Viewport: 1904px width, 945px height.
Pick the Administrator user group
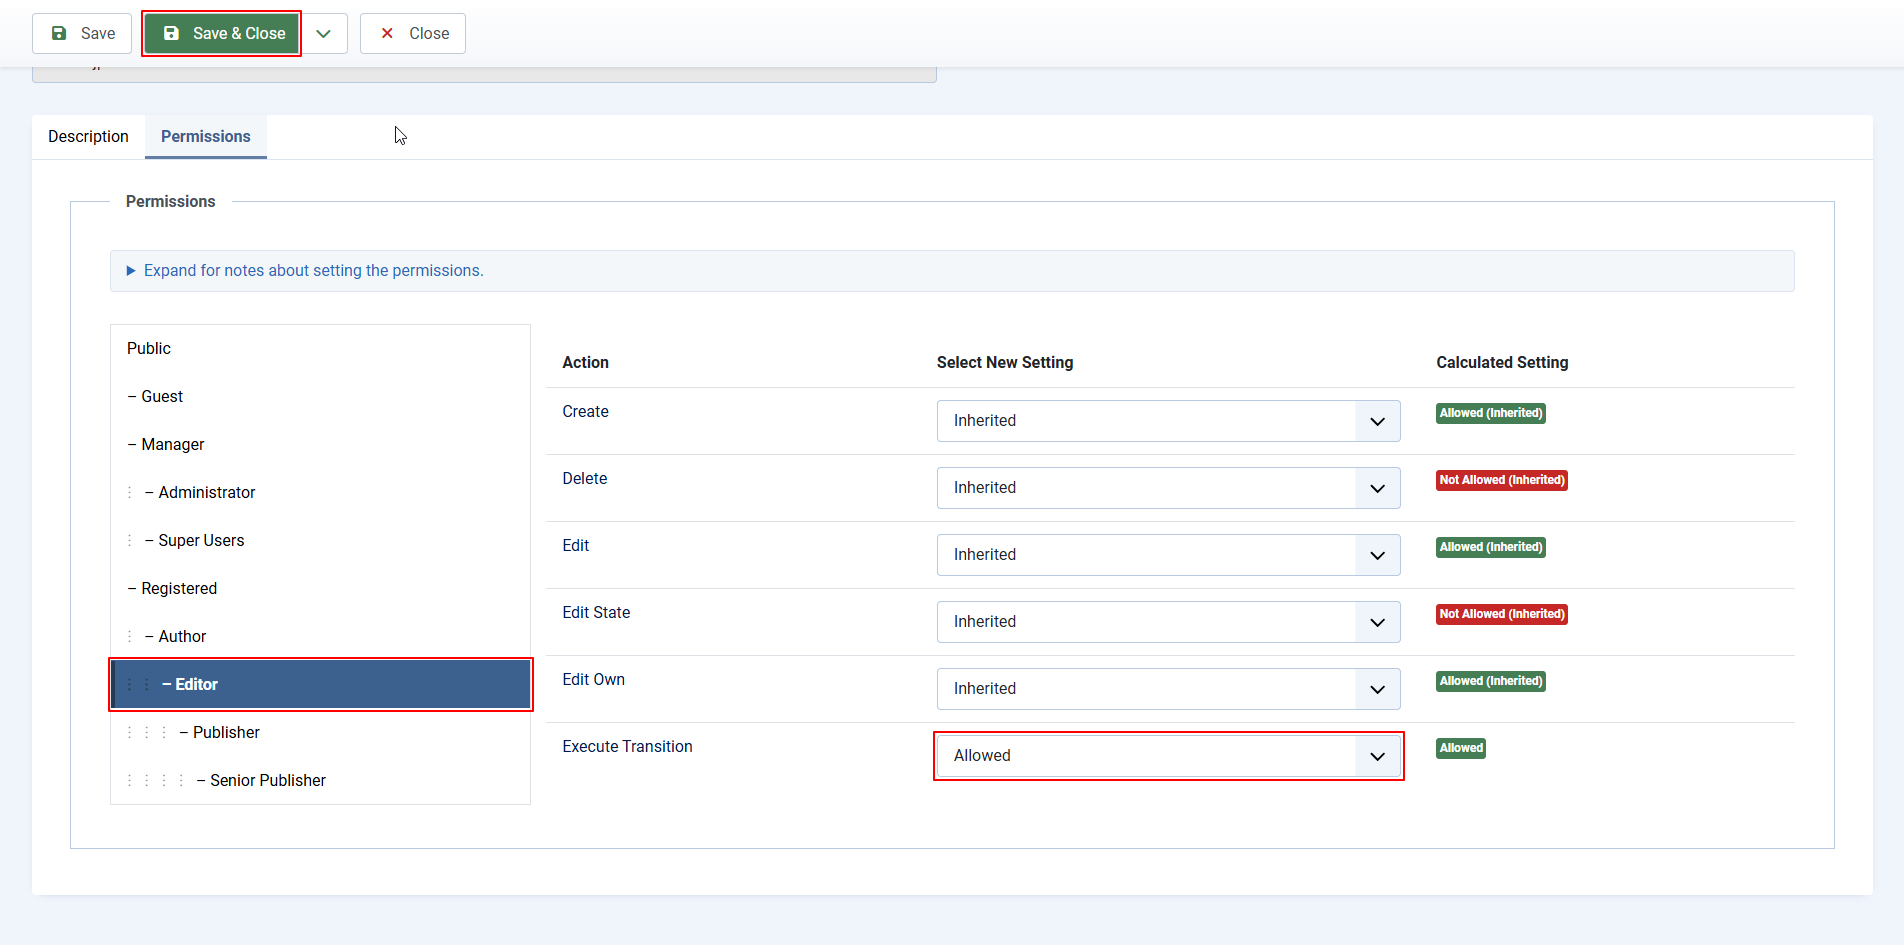[206, 492]
